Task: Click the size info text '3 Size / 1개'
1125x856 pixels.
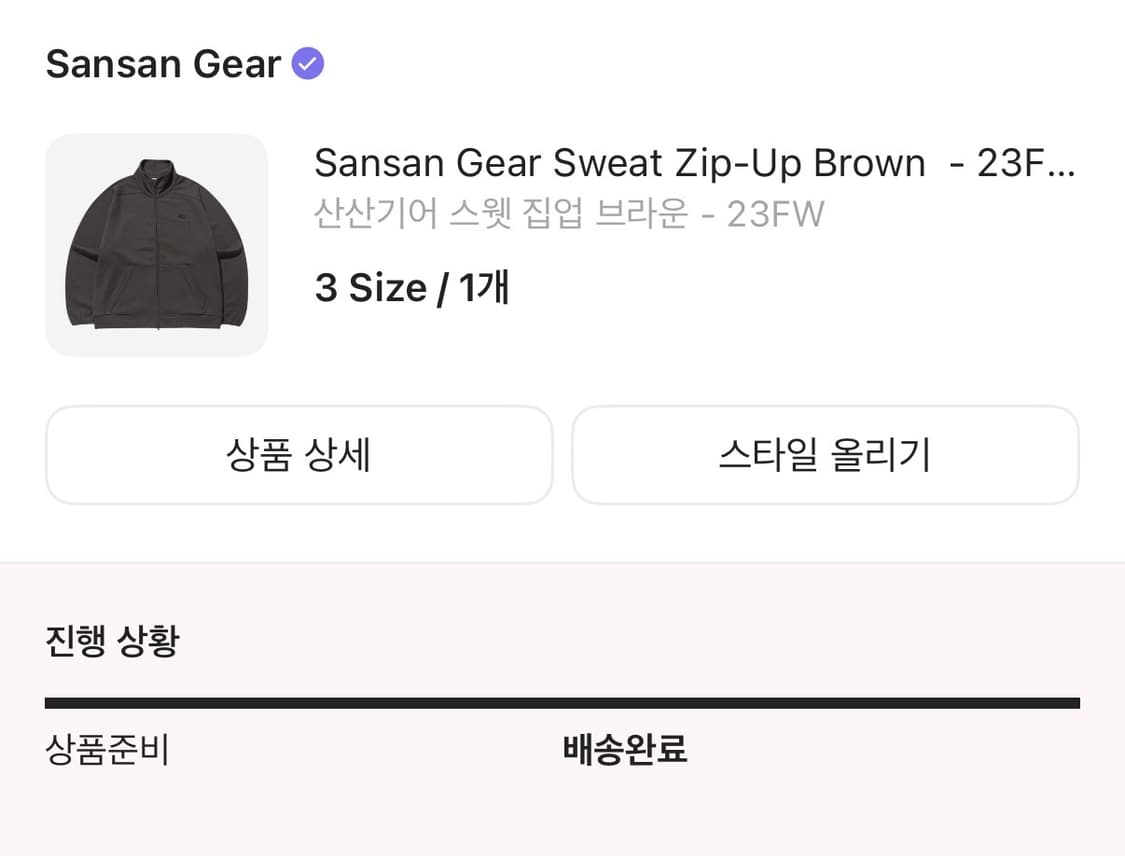Action: (x=412, y=287)
